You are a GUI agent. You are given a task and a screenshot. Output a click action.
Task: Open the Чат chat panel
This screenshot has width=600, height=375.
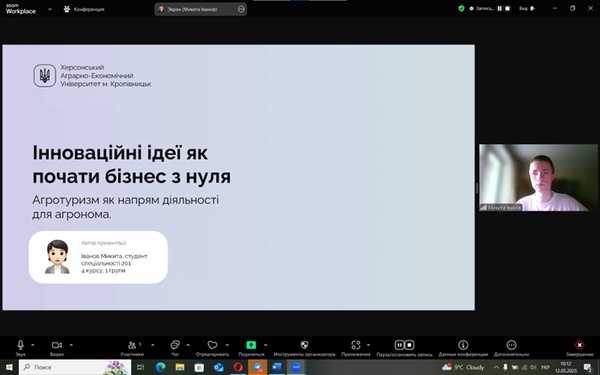coord(175,347)
